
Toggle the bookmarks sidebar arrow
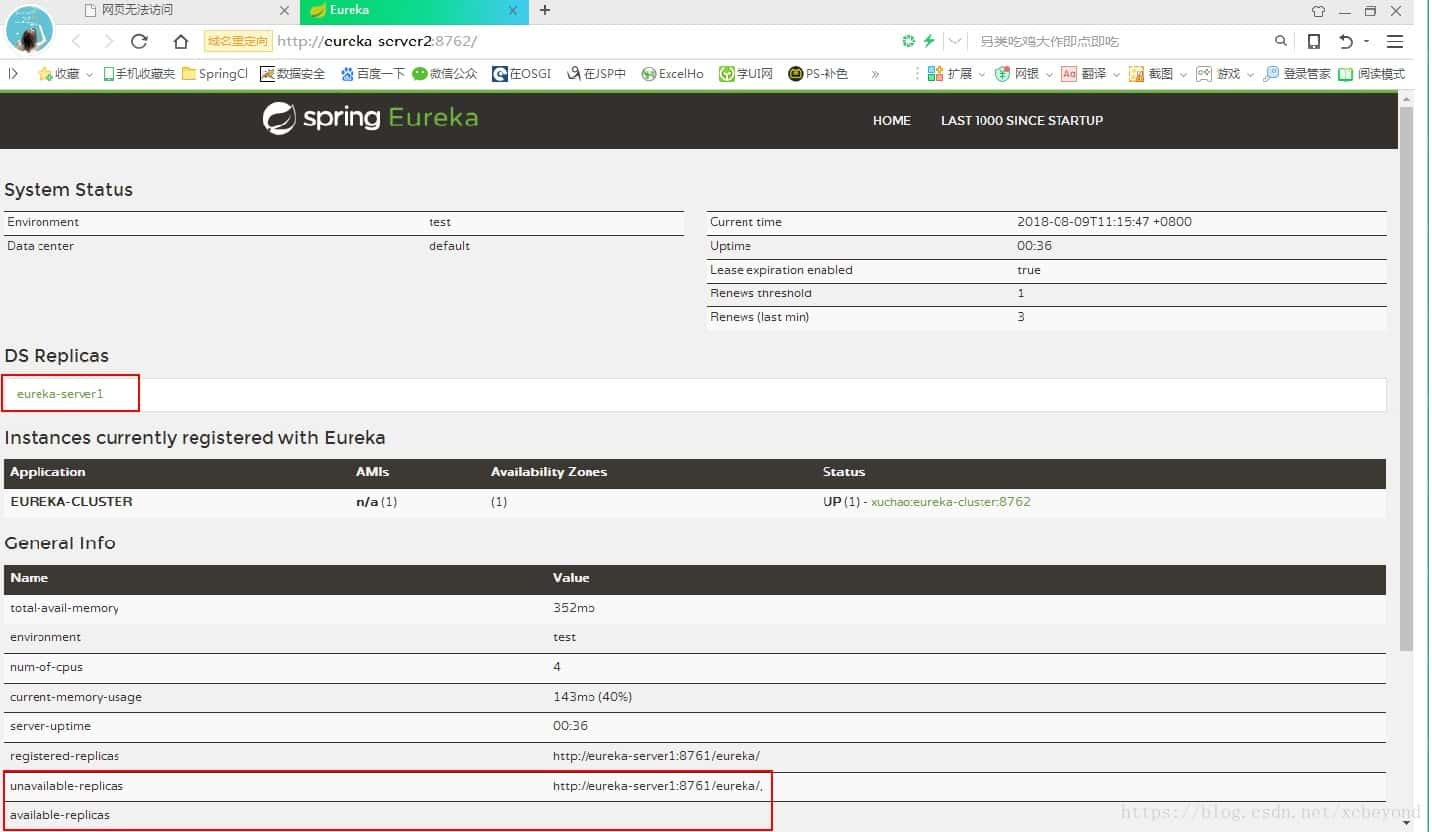coord(13,73)
